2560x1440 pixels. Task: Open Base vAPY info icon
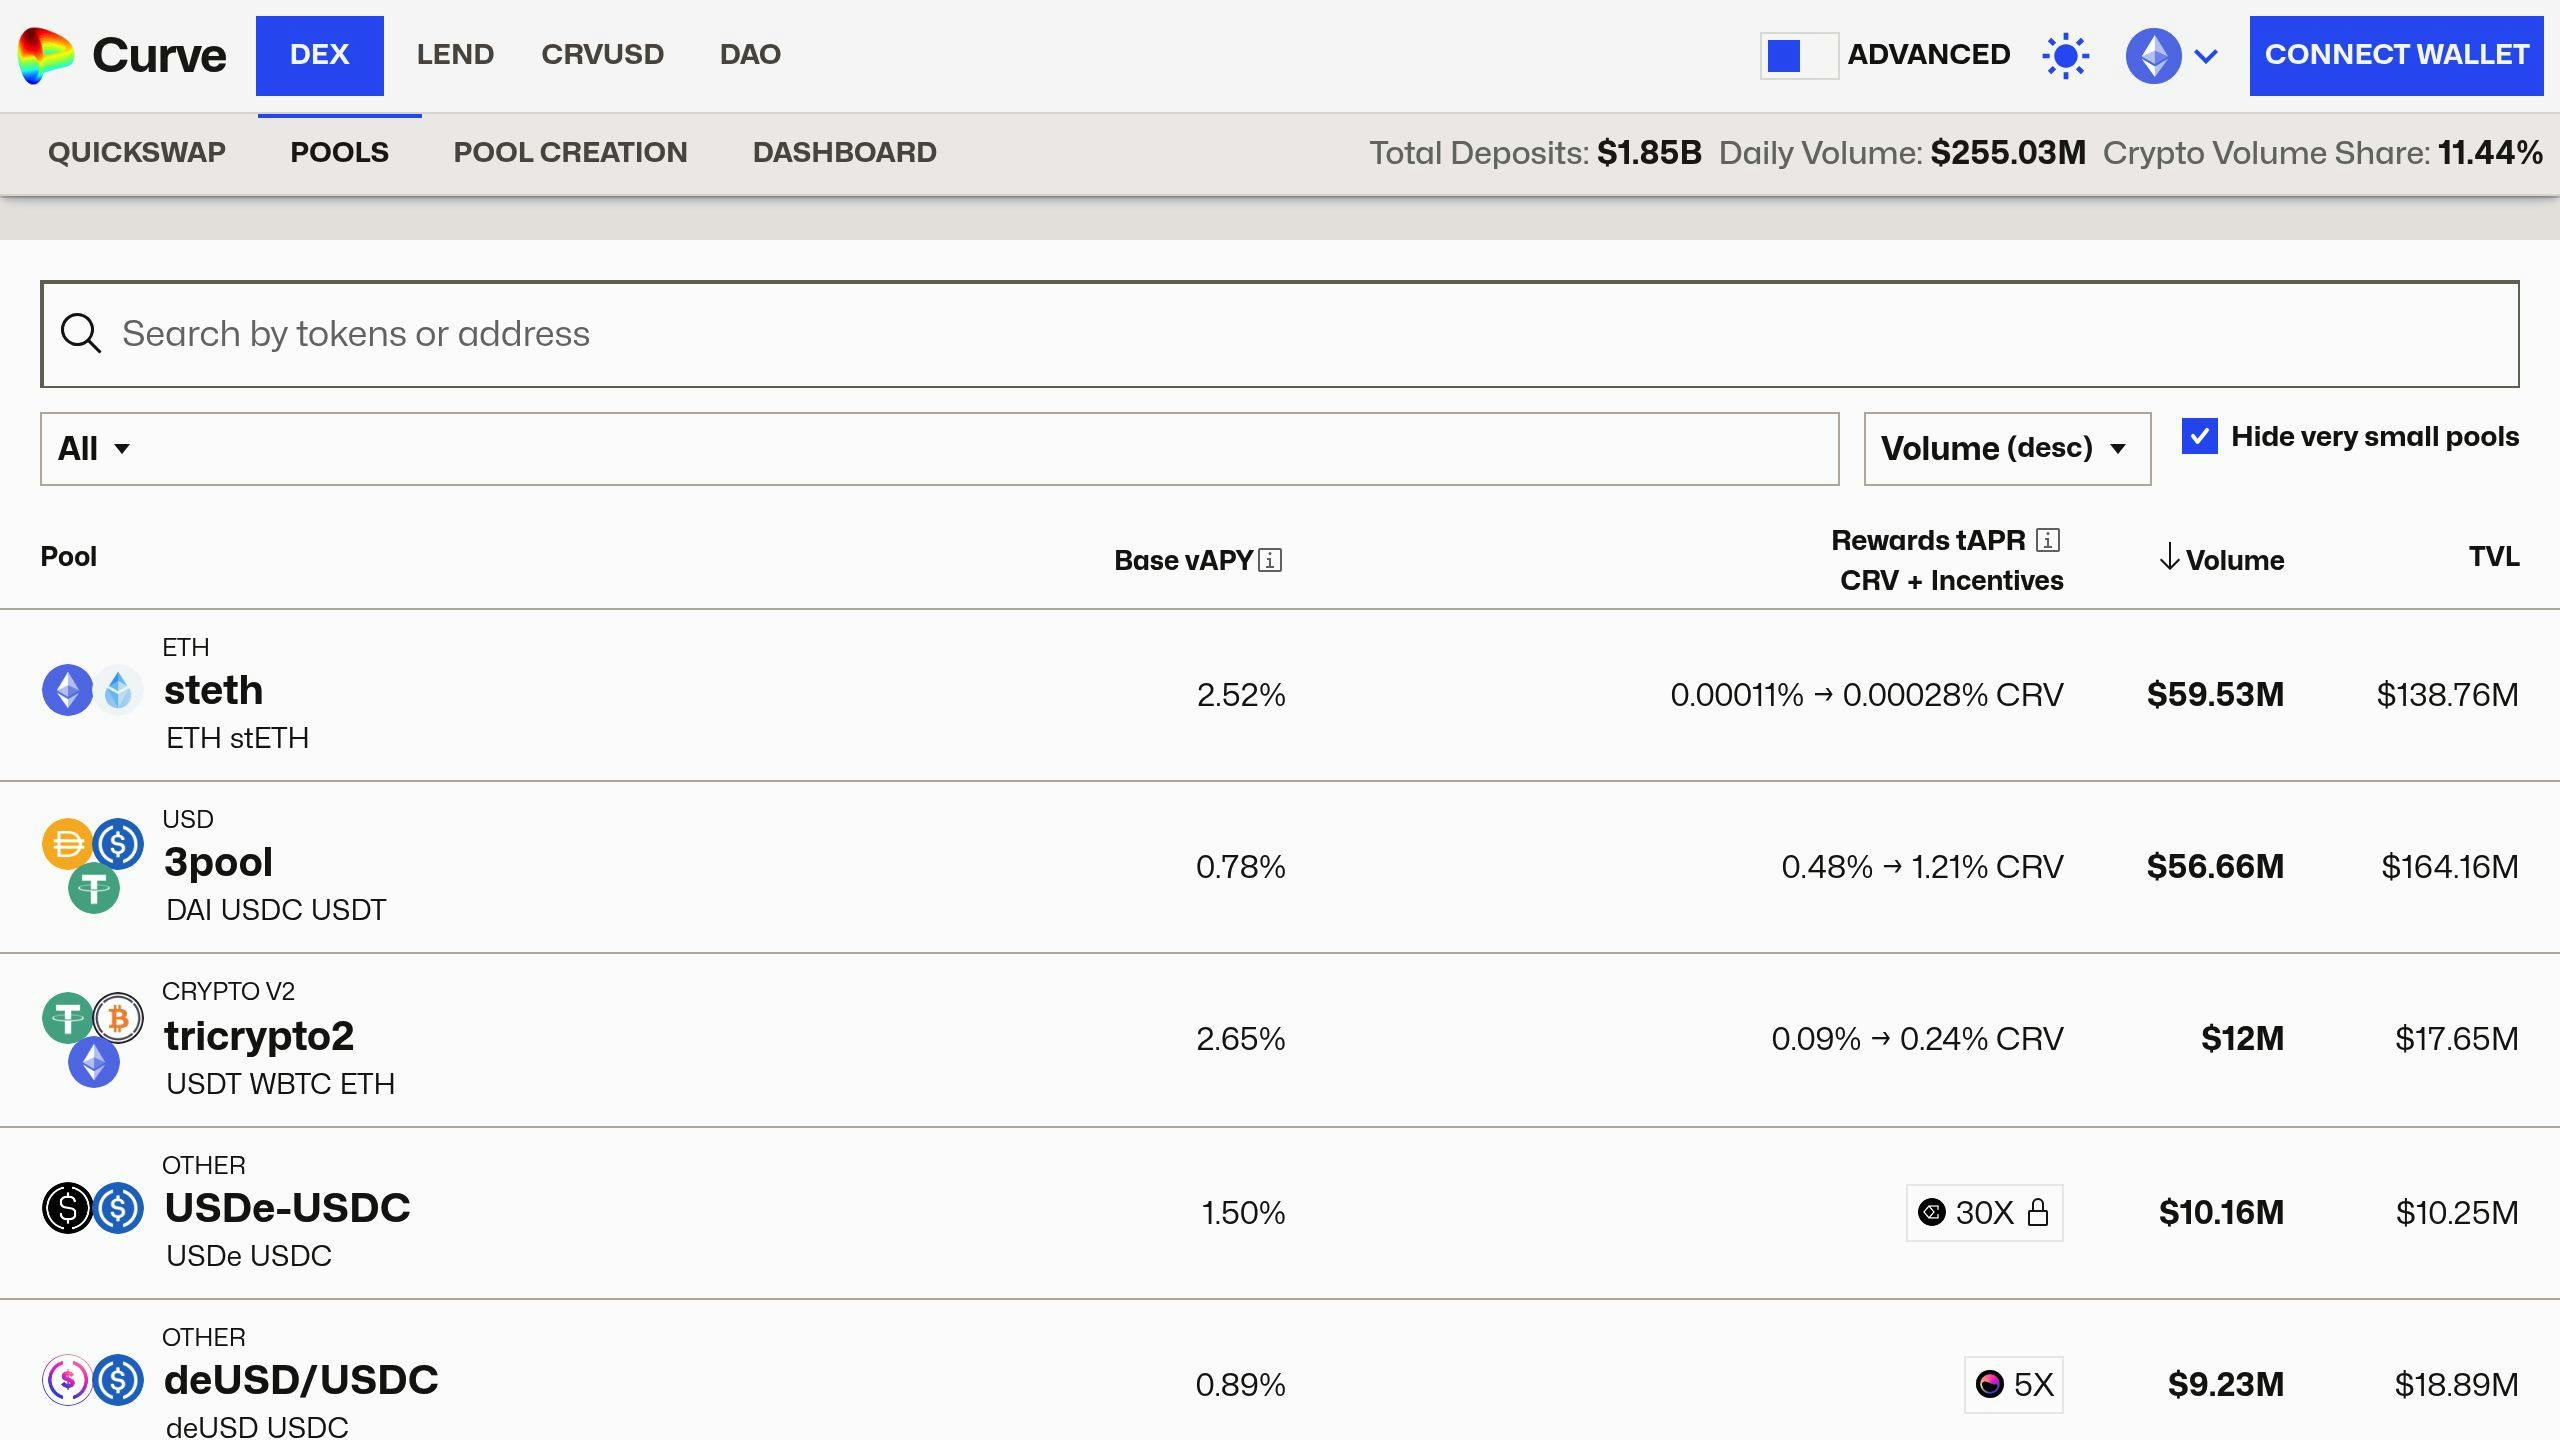click(1270, 560)
